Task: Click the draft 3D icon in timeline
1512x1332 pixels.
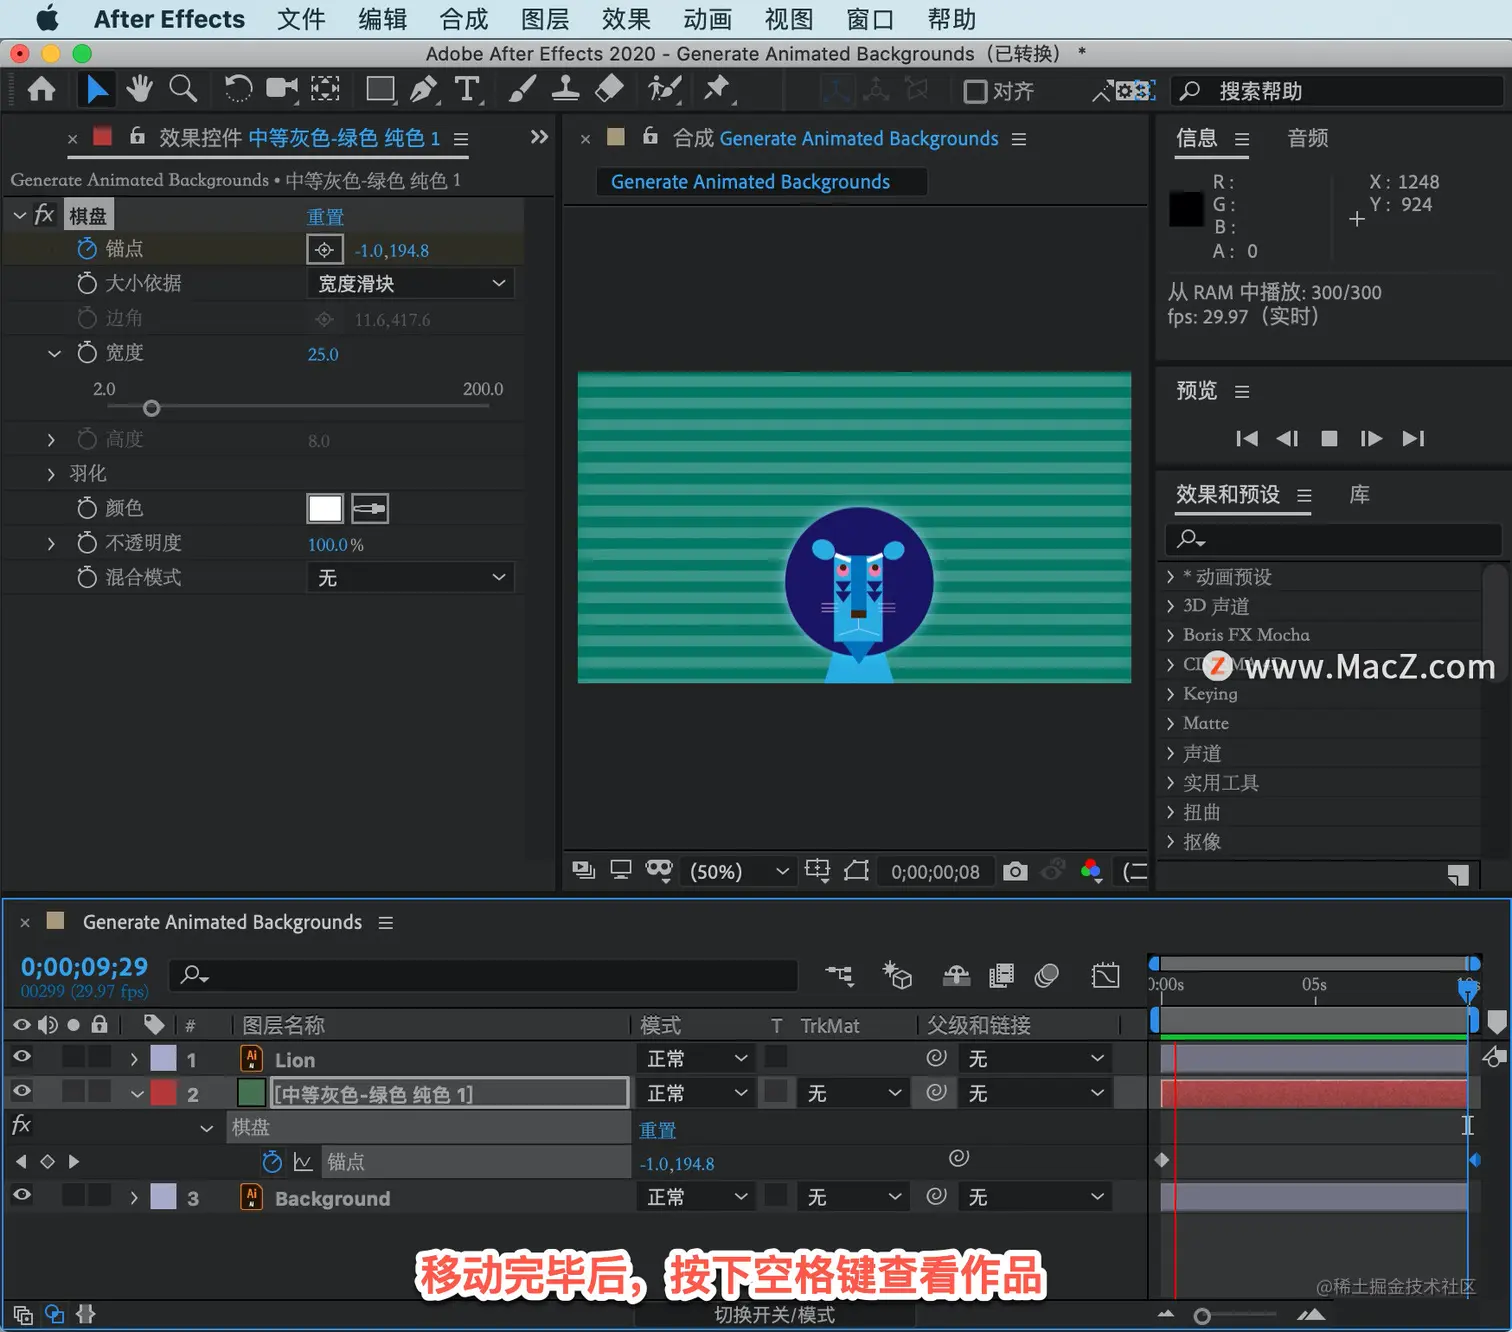Action: tap(897, 975)
